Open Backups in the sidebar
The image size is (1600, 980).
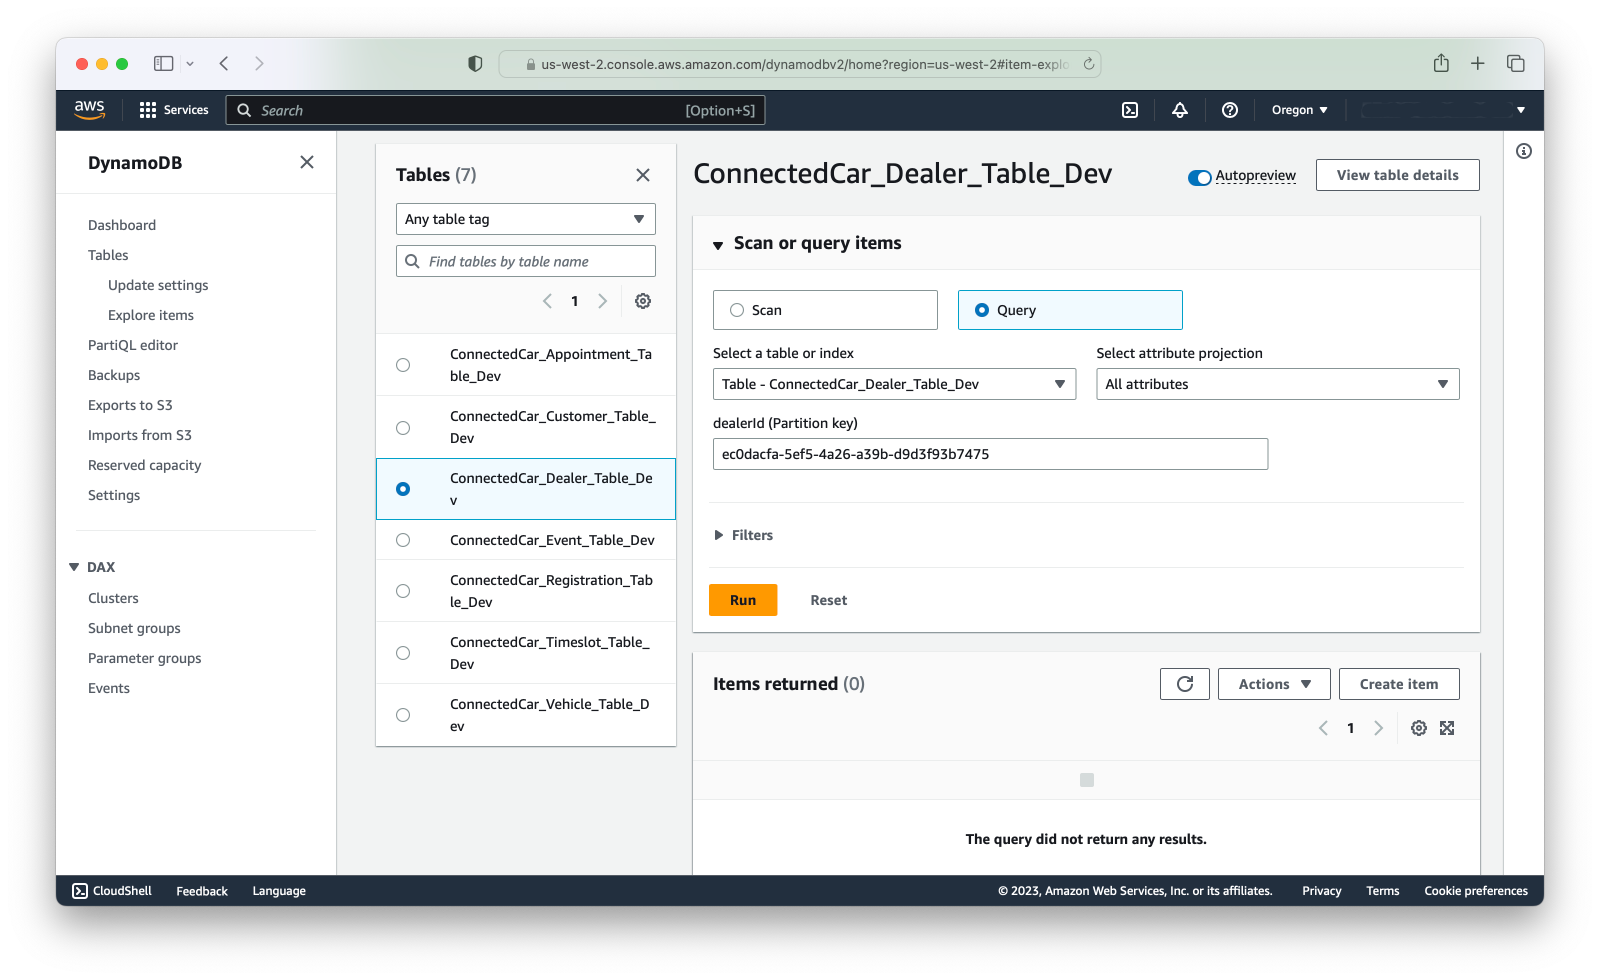point(114,375)
